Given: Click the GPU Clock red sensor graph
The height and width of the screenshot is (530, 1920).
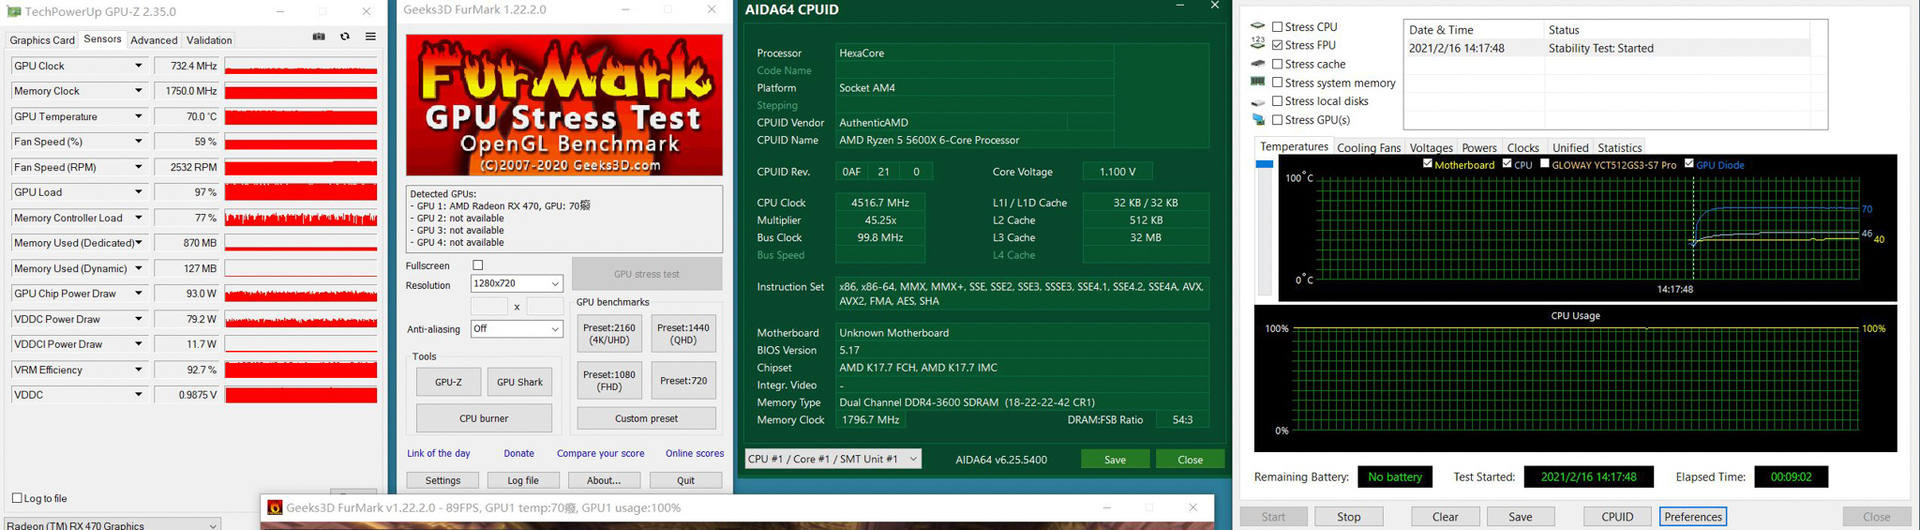Looking at the screenshot, I should (x=301, y=66).
